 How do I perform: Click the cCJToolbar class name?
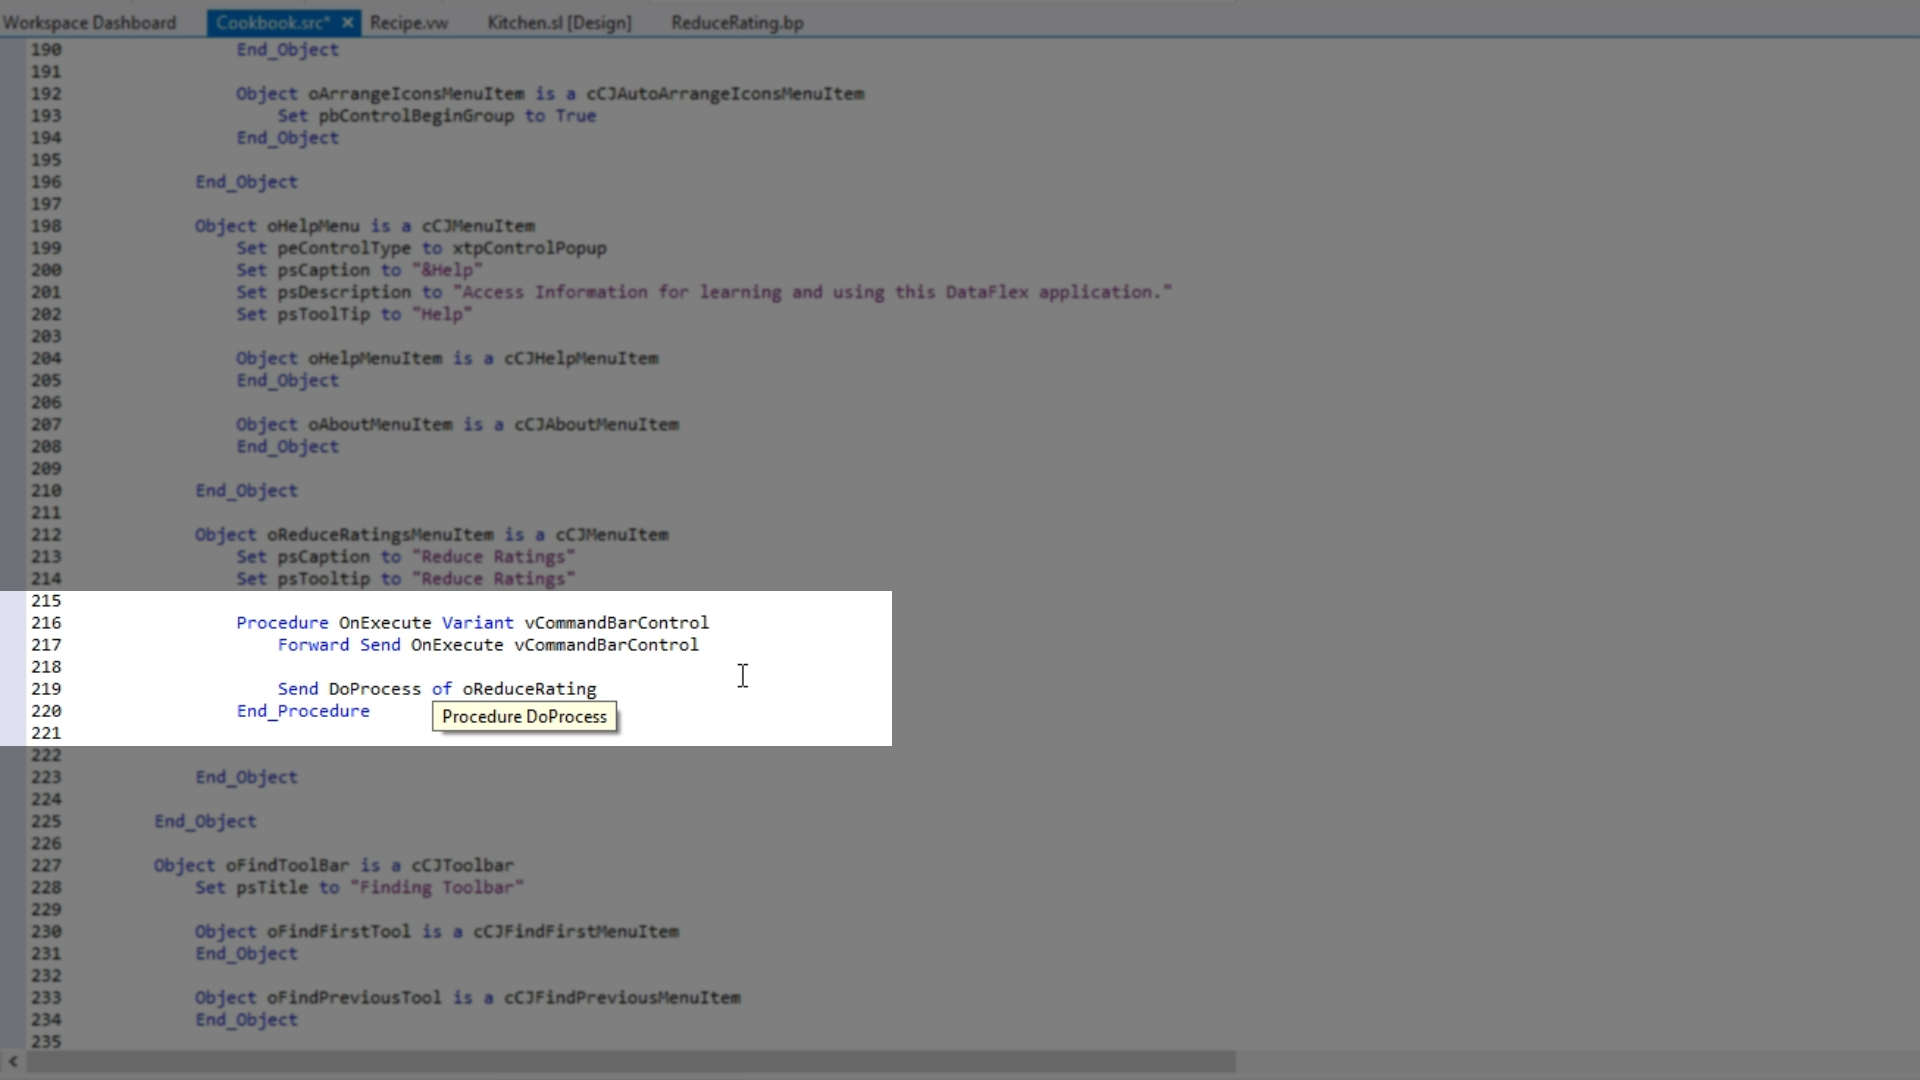[x=462, y=865]
